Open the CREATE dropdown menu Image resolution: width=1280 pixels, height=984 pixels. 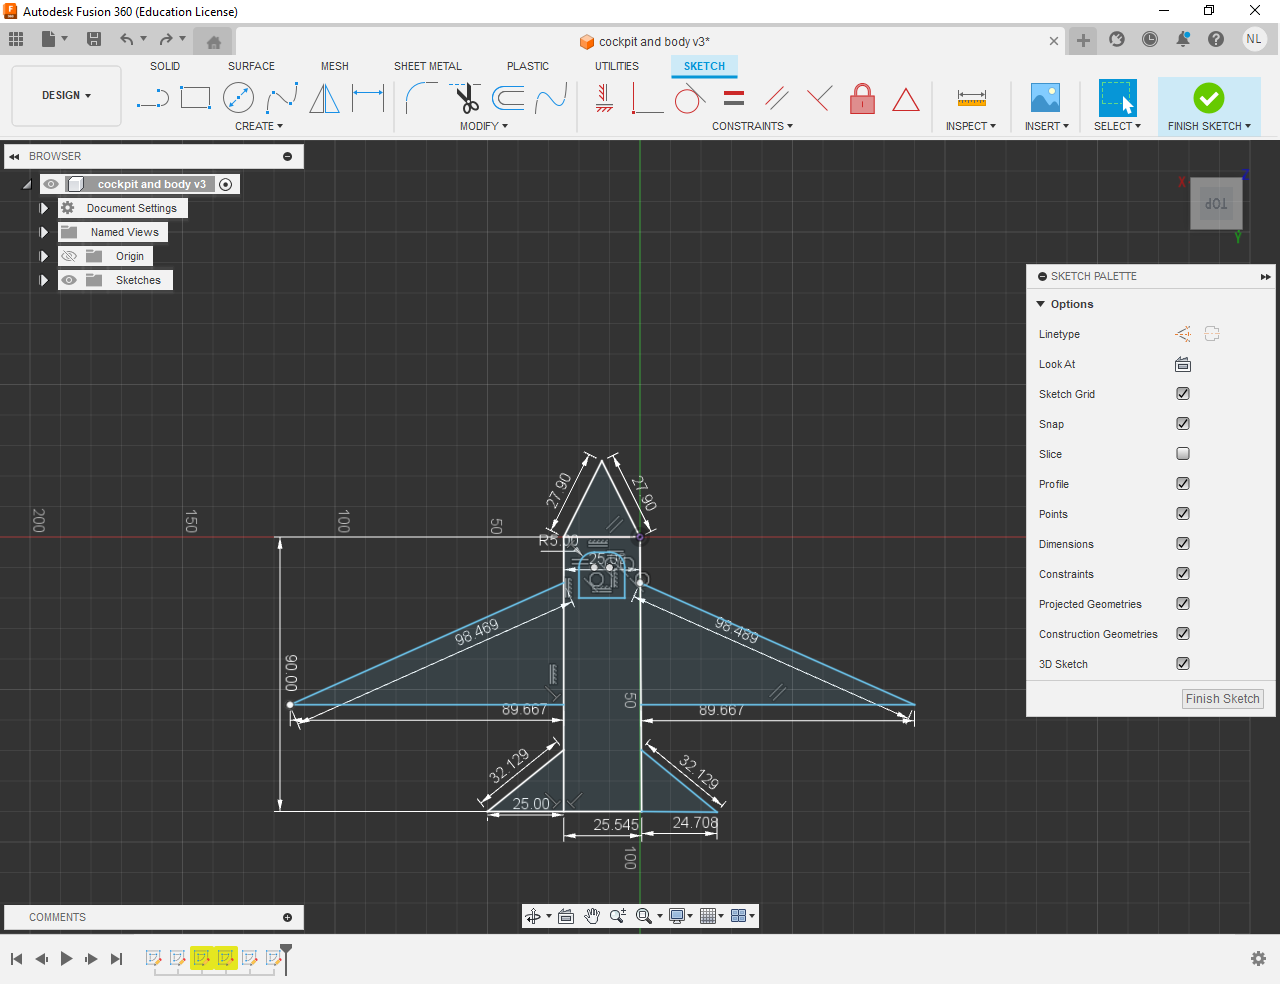click(x=259, y=126)
